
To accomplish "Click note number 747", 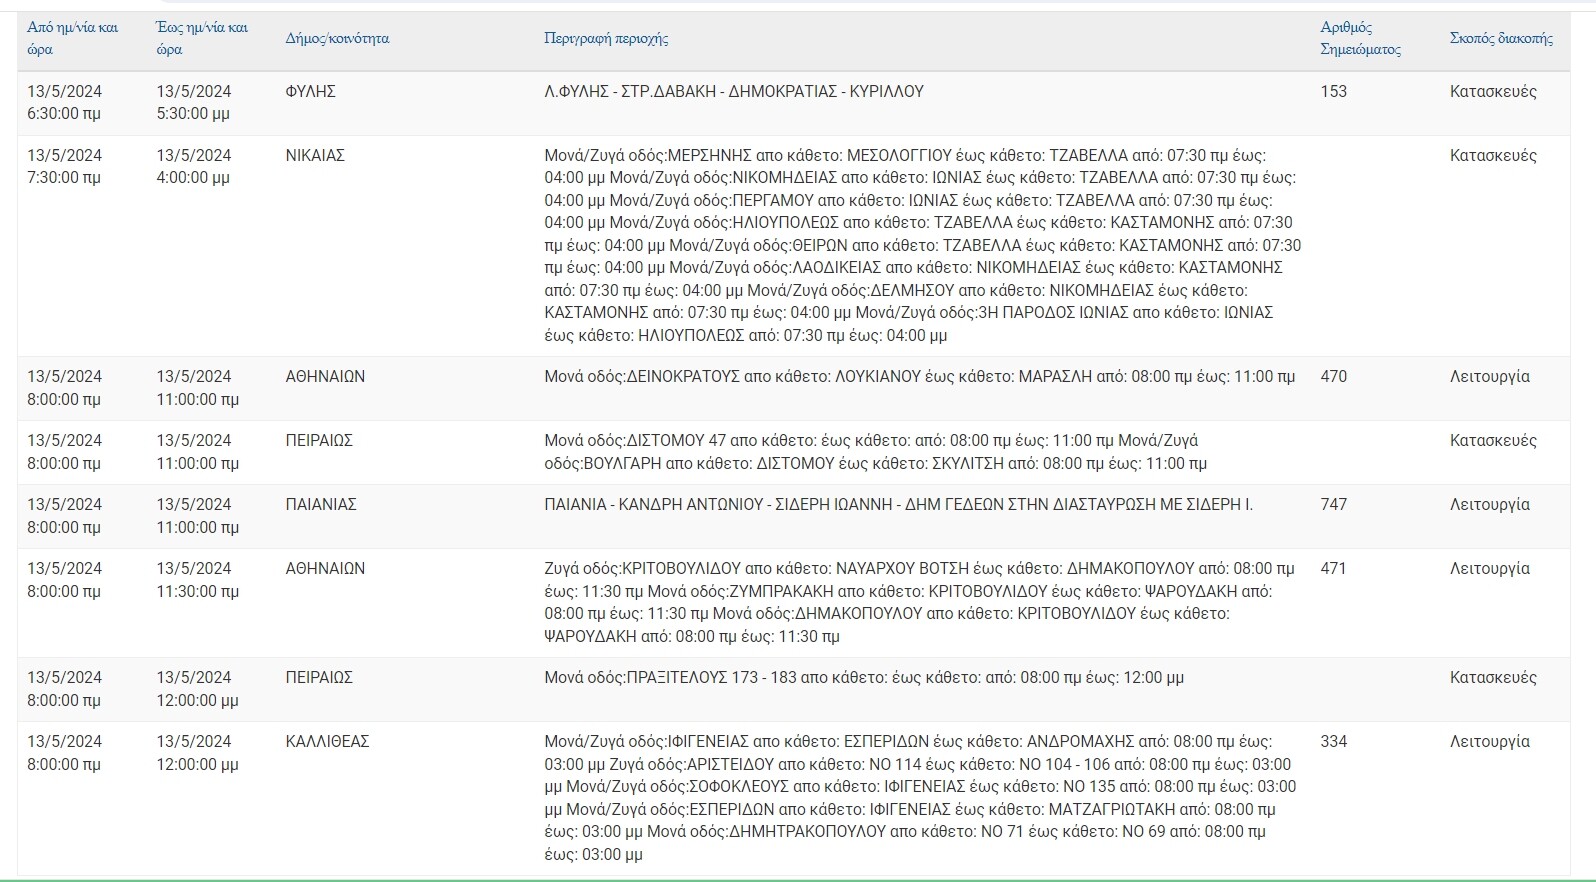I will pyautogui.click(x=1333, y=504).
